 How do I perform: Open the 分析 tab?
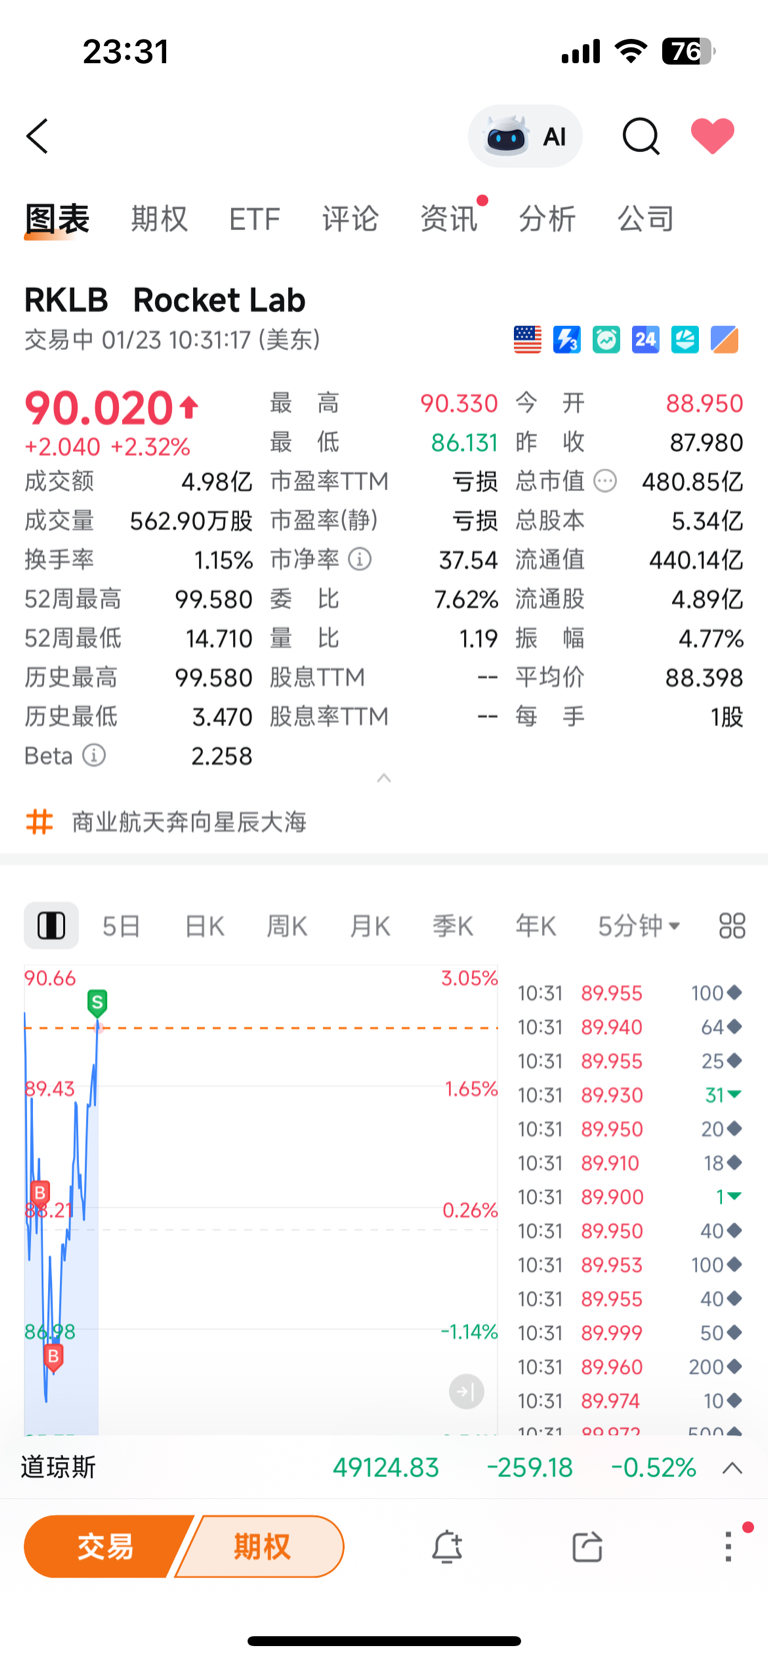point(547,219)
